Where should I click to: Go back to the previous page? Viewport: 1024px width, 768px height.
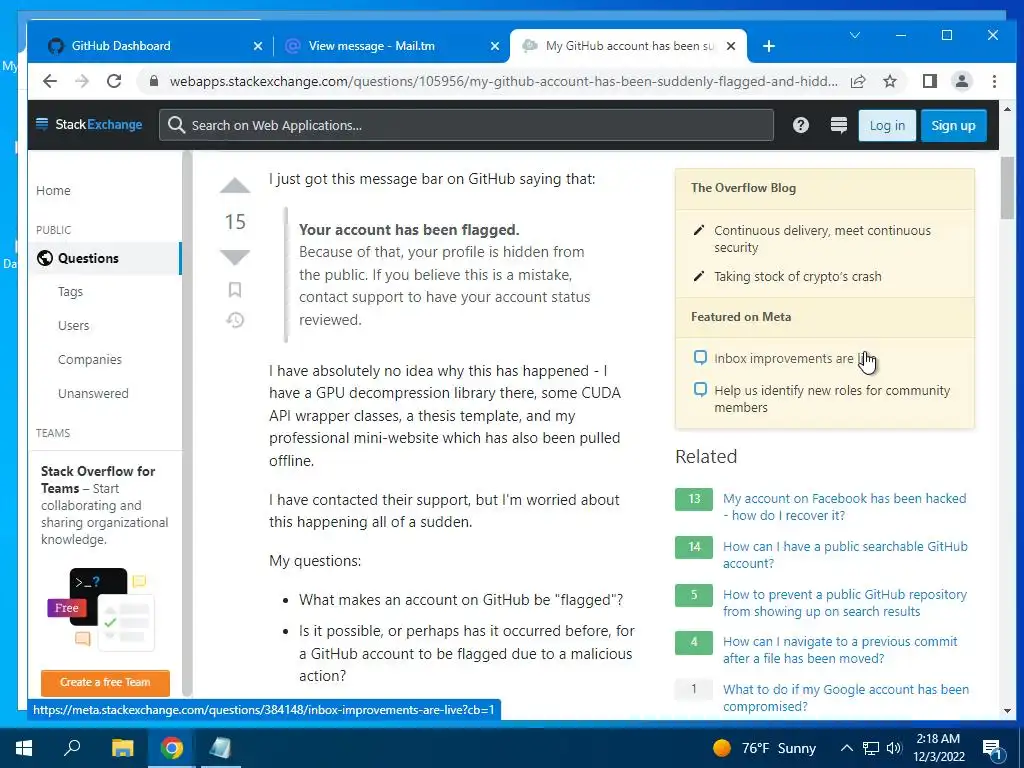[50, 81]
